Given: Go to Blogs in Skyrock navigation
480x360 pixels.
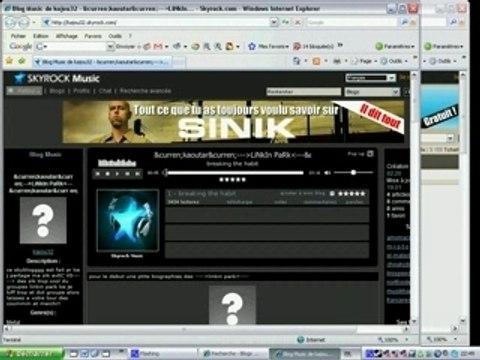Looking at the screenshot, I should 57,91.
